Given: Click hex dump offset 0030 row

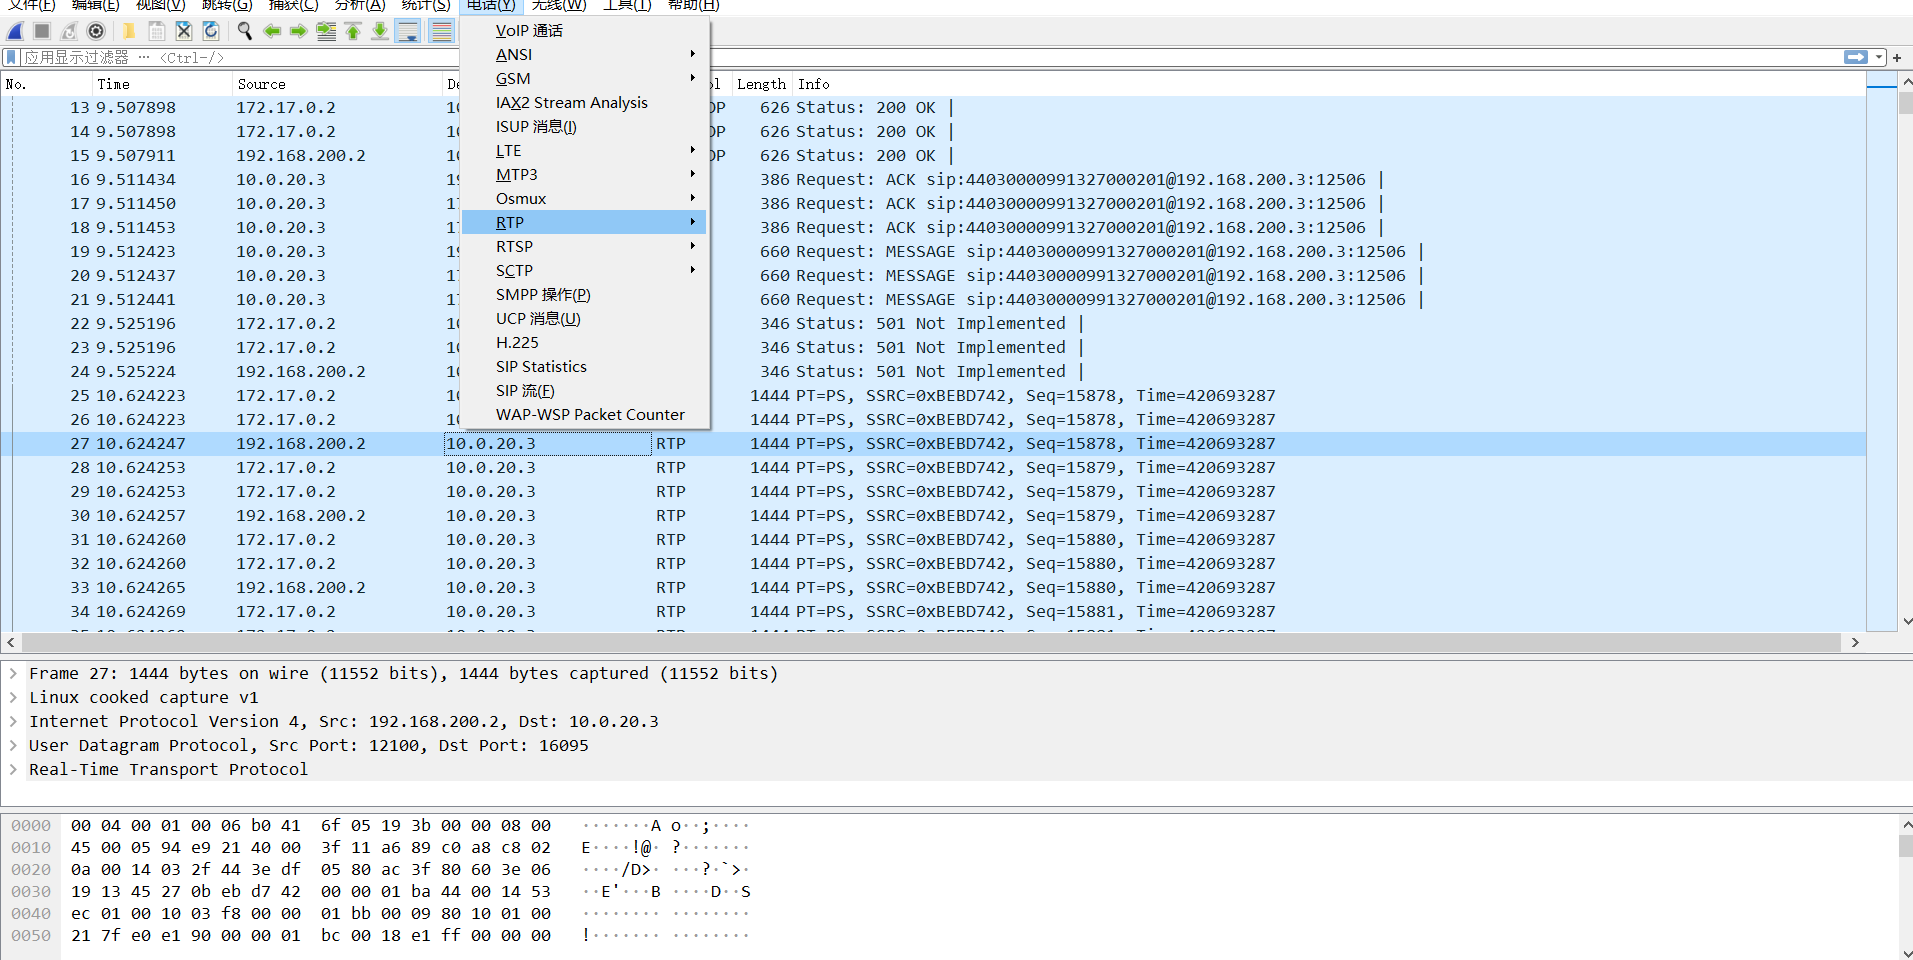Looking at the screenshot, I should tap(380, 892).
